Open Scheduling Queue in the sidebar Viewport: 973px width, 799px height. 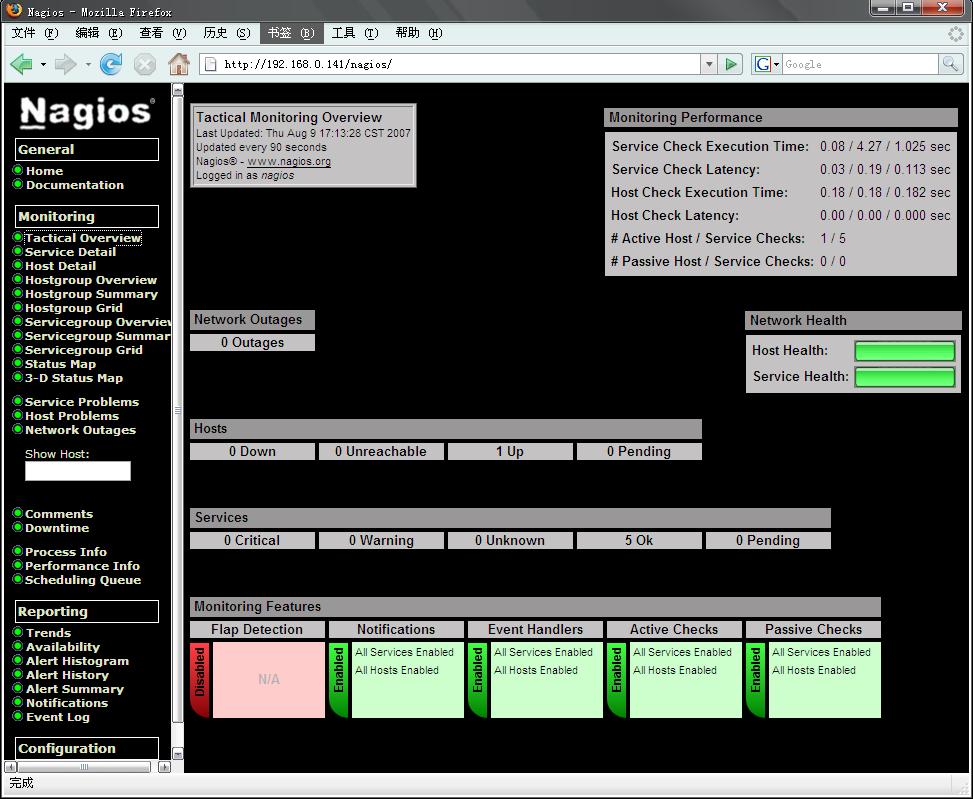click(x=83, y=579)
